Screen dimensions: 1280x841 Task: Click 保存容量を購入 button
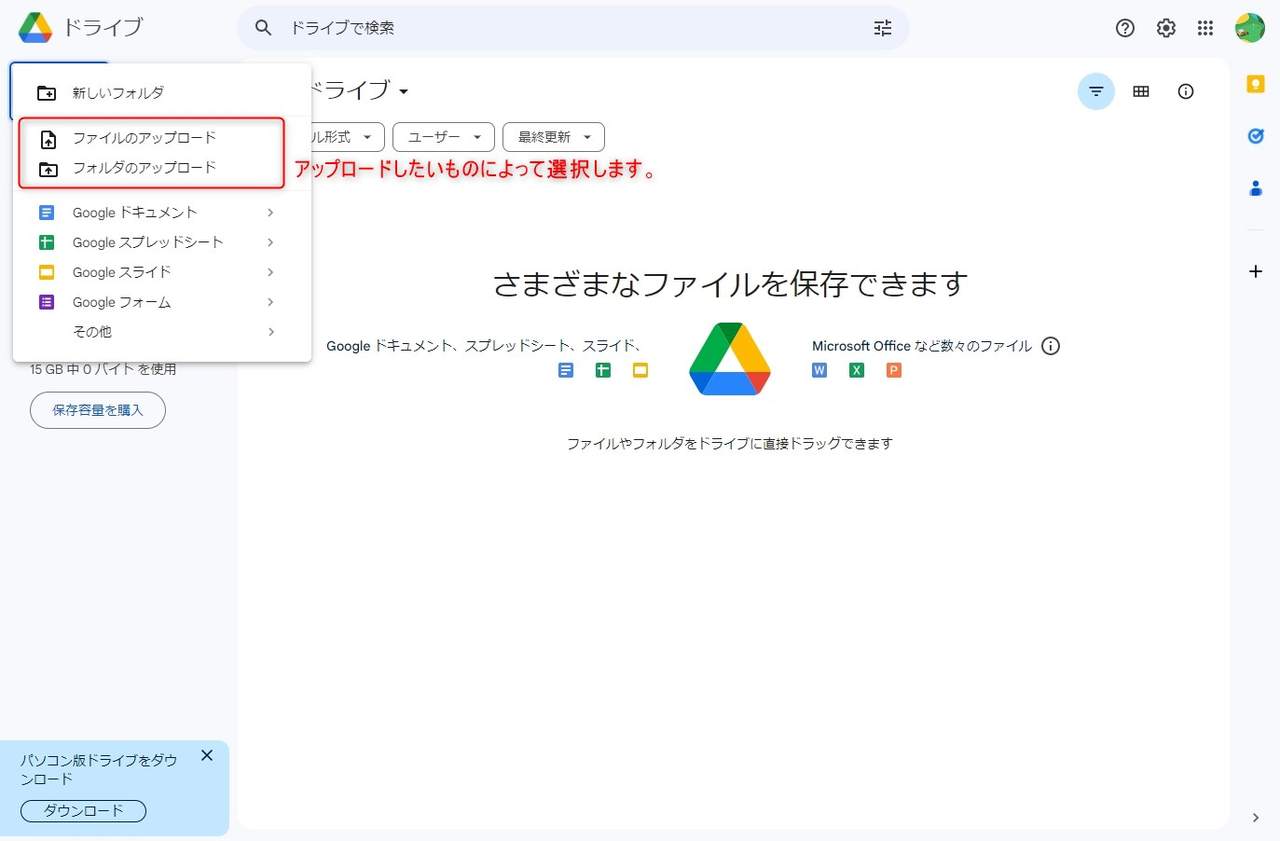coord(98,410)
